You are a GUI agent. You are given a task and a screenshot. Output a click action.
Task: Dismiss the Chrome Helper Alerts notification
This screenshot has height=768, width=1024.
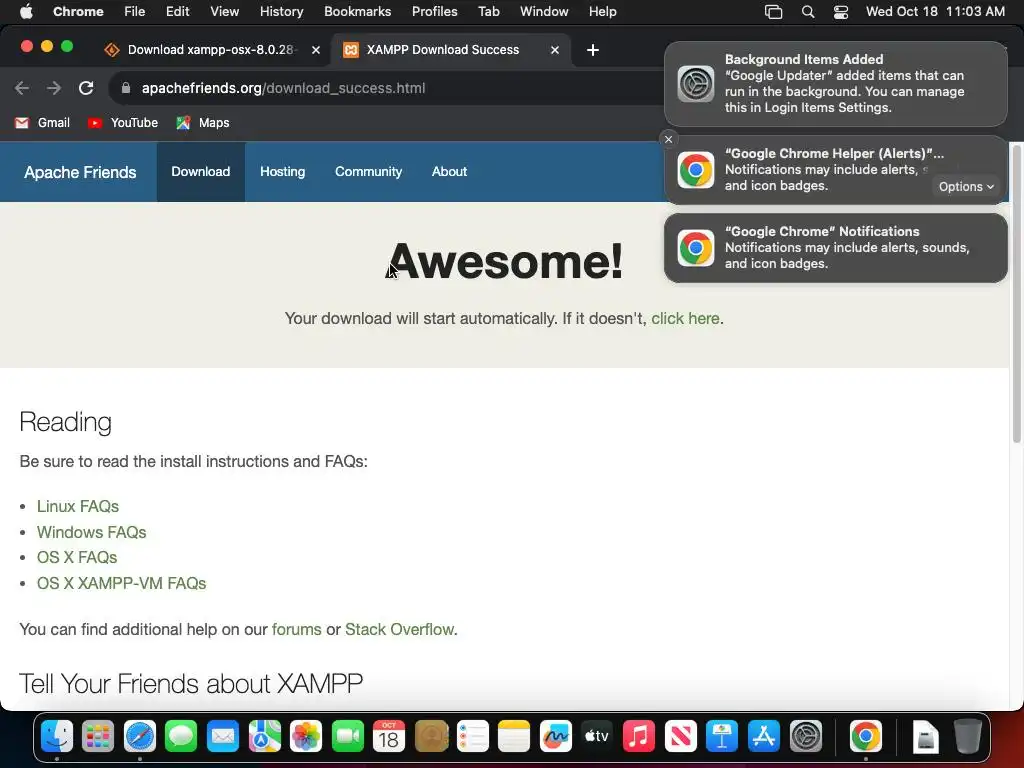point(668,139)
